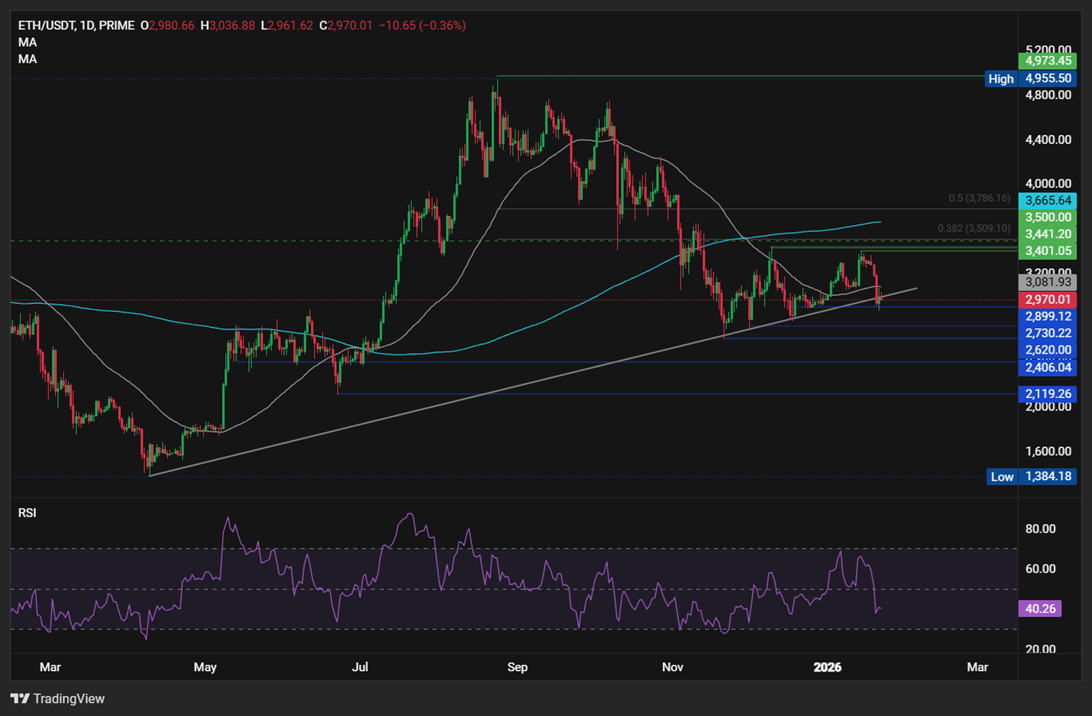
Task: Click the blue price label 2,899.12
Action: click(1046, 316)
